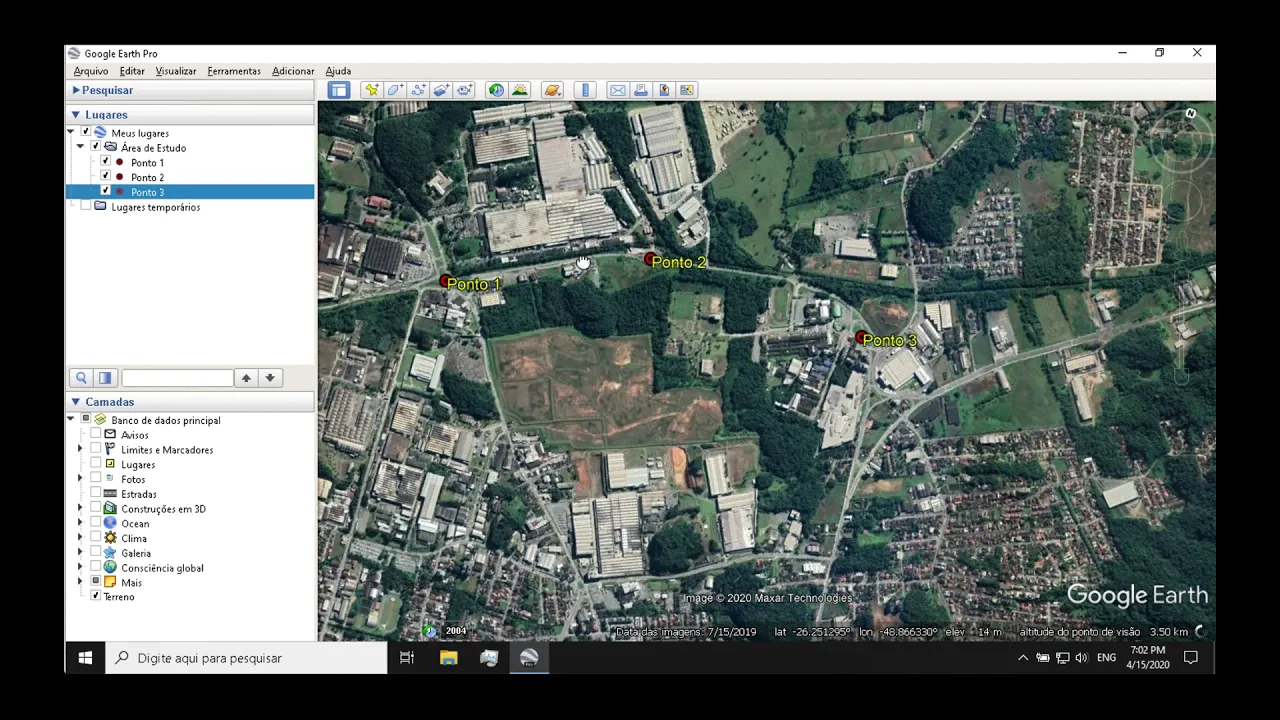
Task: Open the notification center on taskbar
Action: coord(1191,658)
